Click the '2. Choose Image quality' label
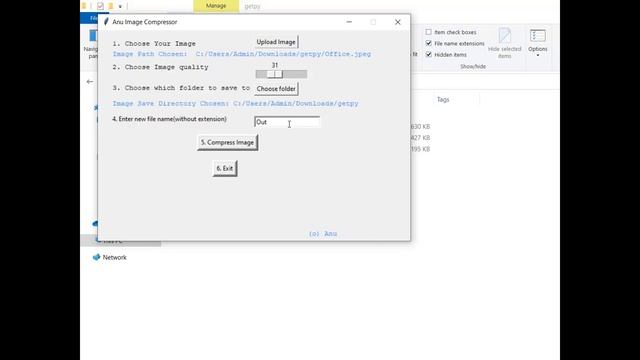This screenshot has width=640, height=360. [160, 67]
